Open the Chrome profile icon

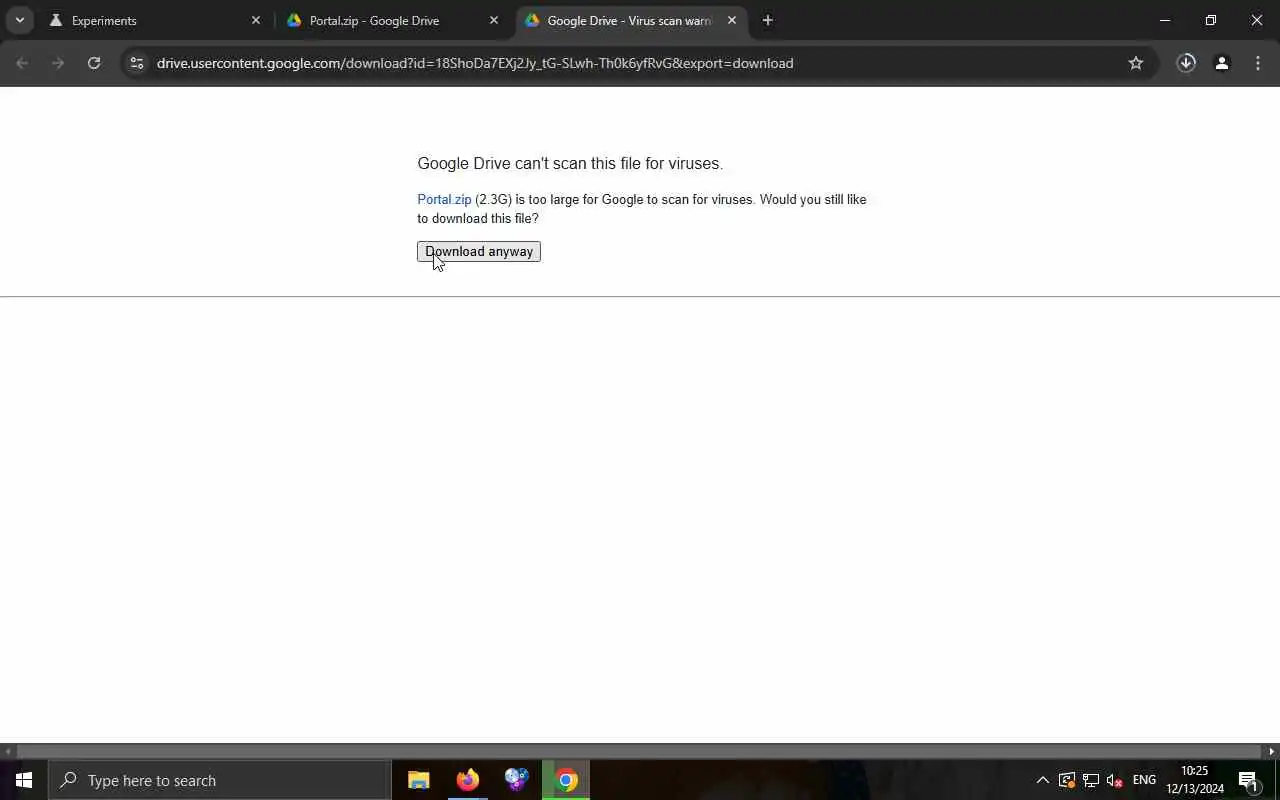click(x=1221, y=63)
